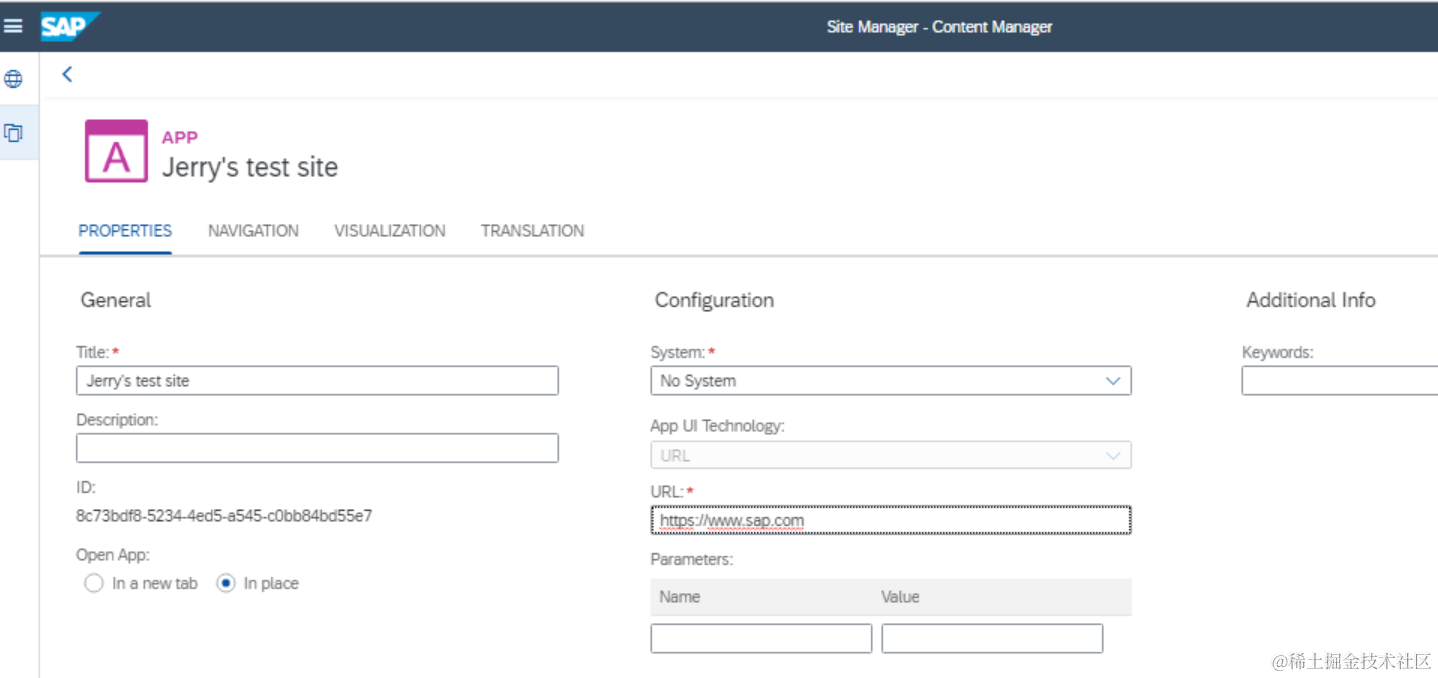Switch to the Navigation tab

pos(253,231)
